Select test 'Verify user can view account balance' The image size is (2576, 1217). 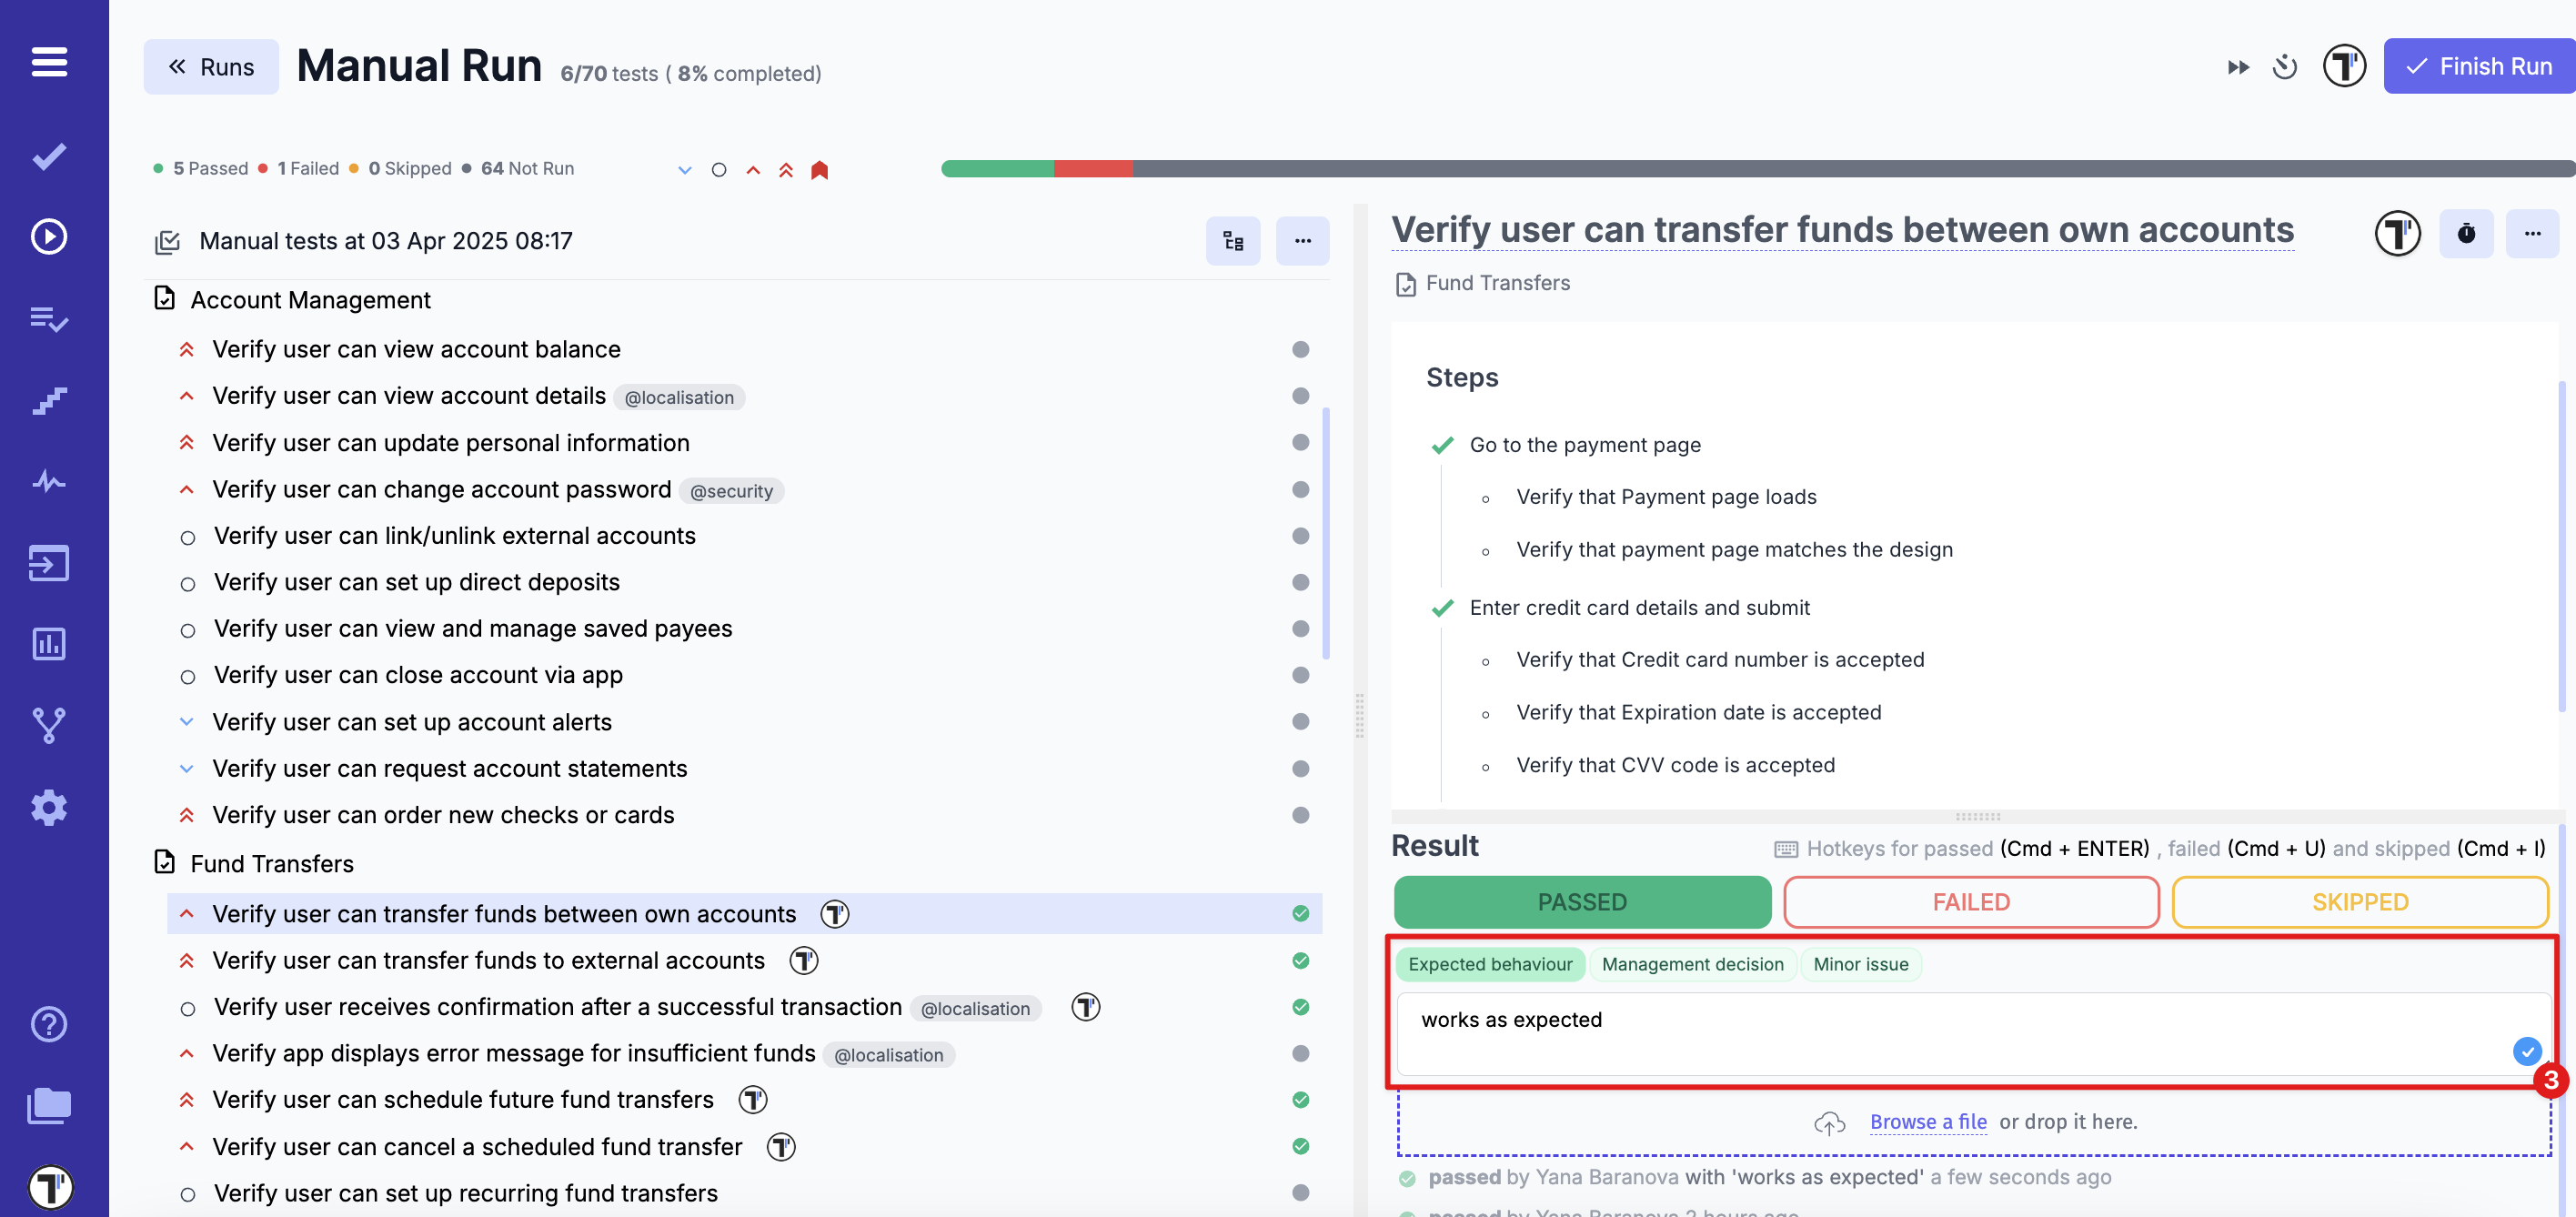[x=416, y=349]
